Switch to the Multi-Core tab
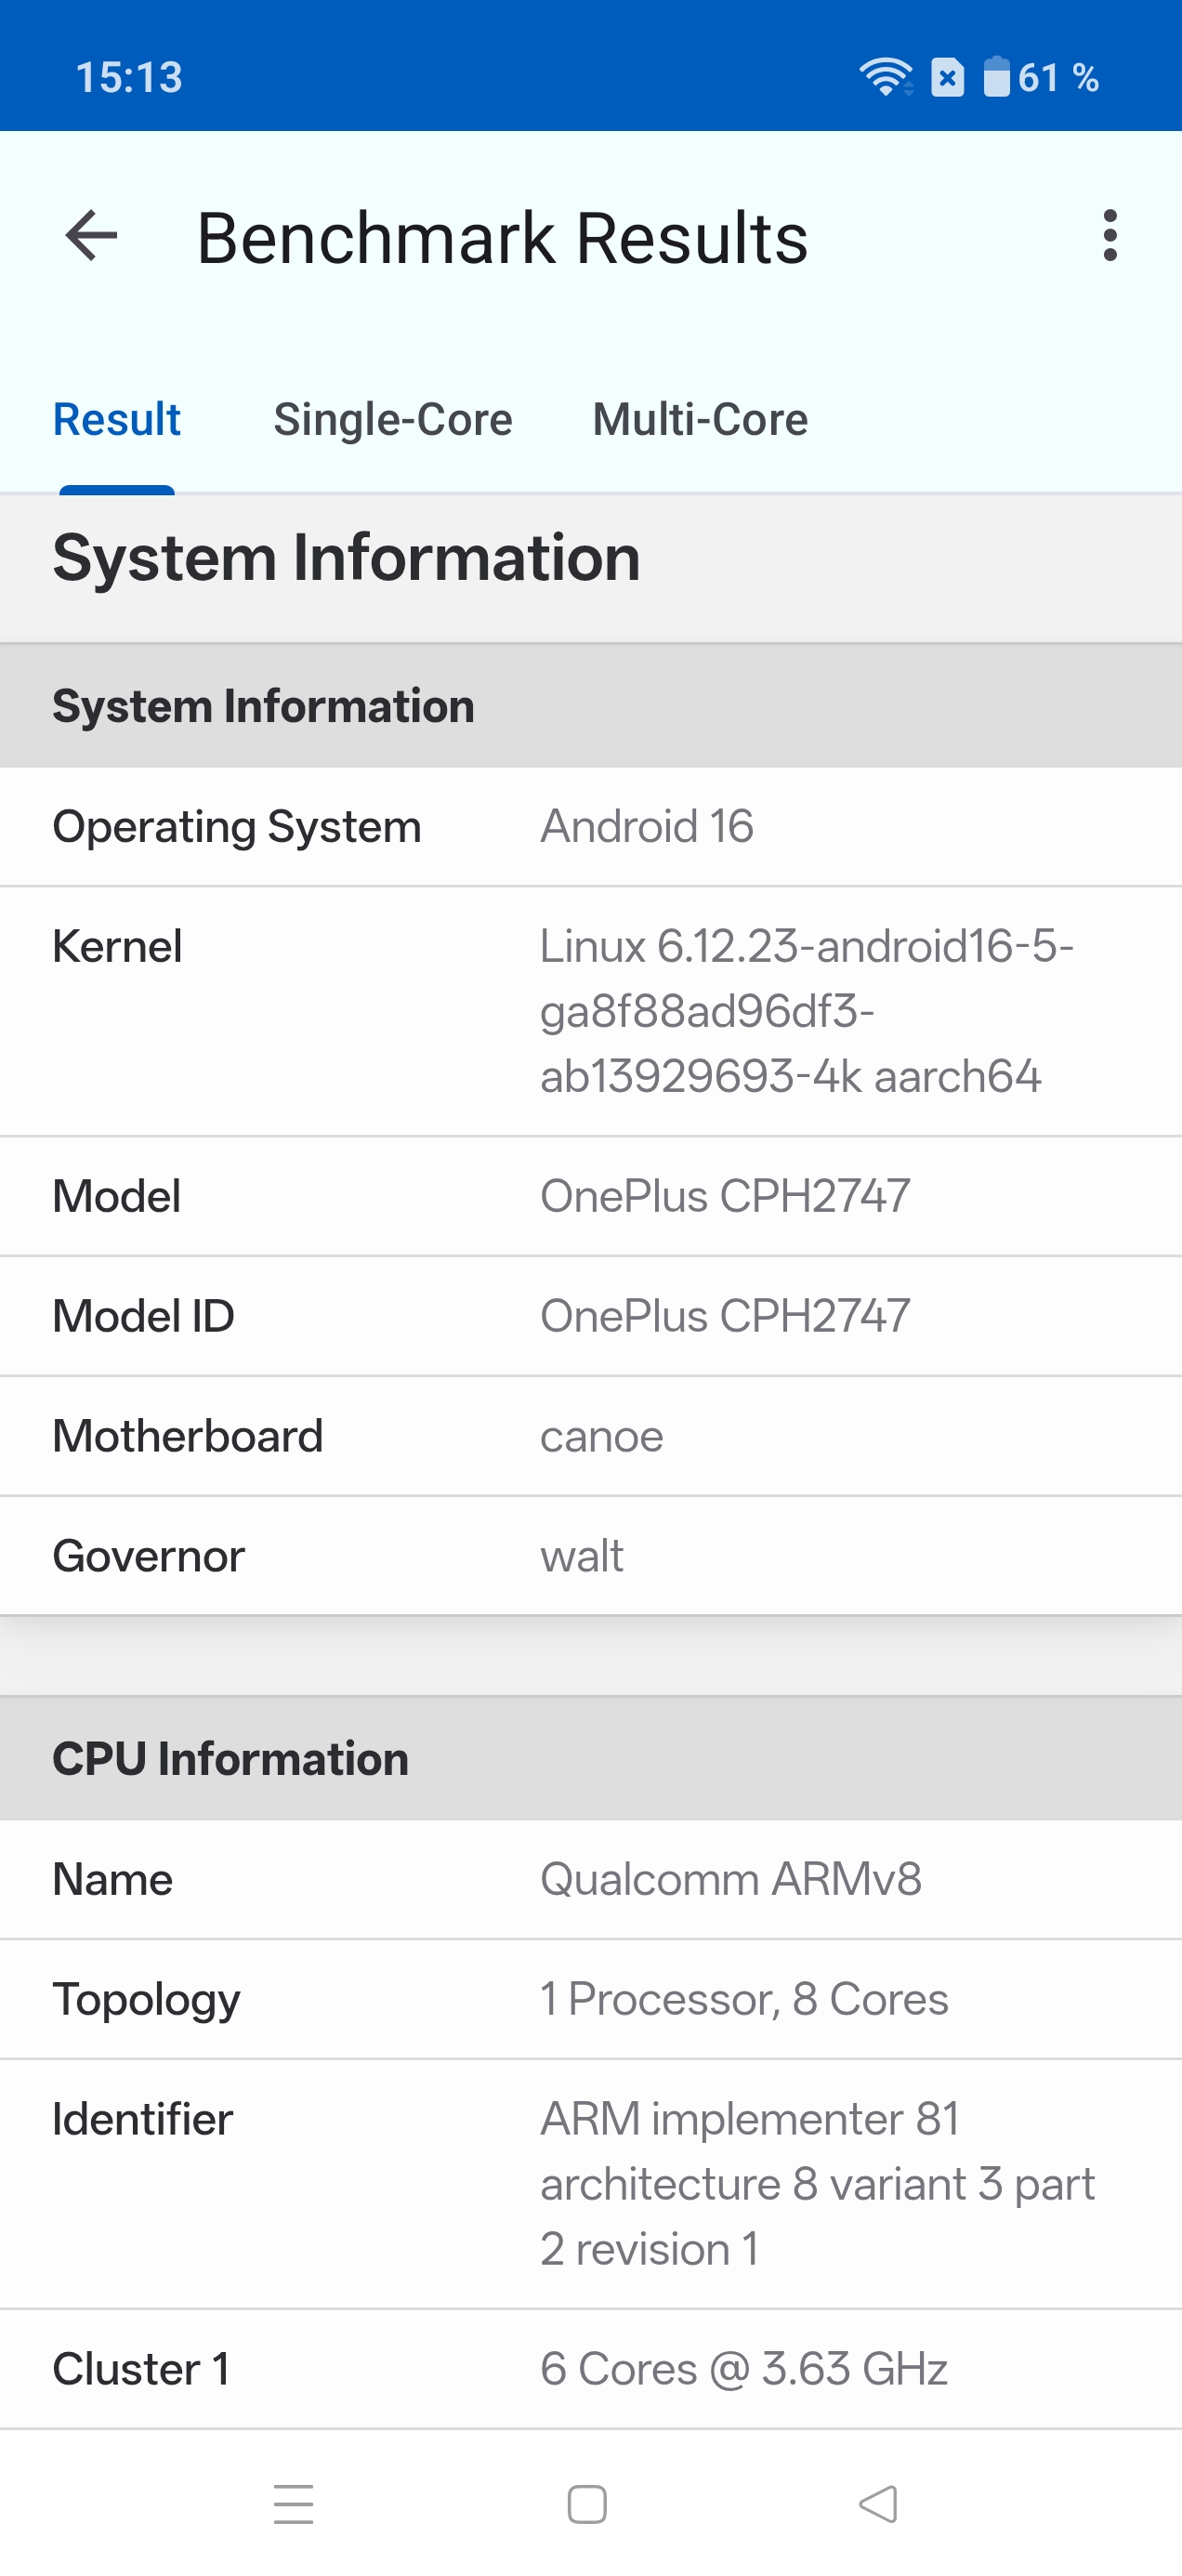Image resolution: width=1182 pixels, height=2576 pixels. [700, 420]
